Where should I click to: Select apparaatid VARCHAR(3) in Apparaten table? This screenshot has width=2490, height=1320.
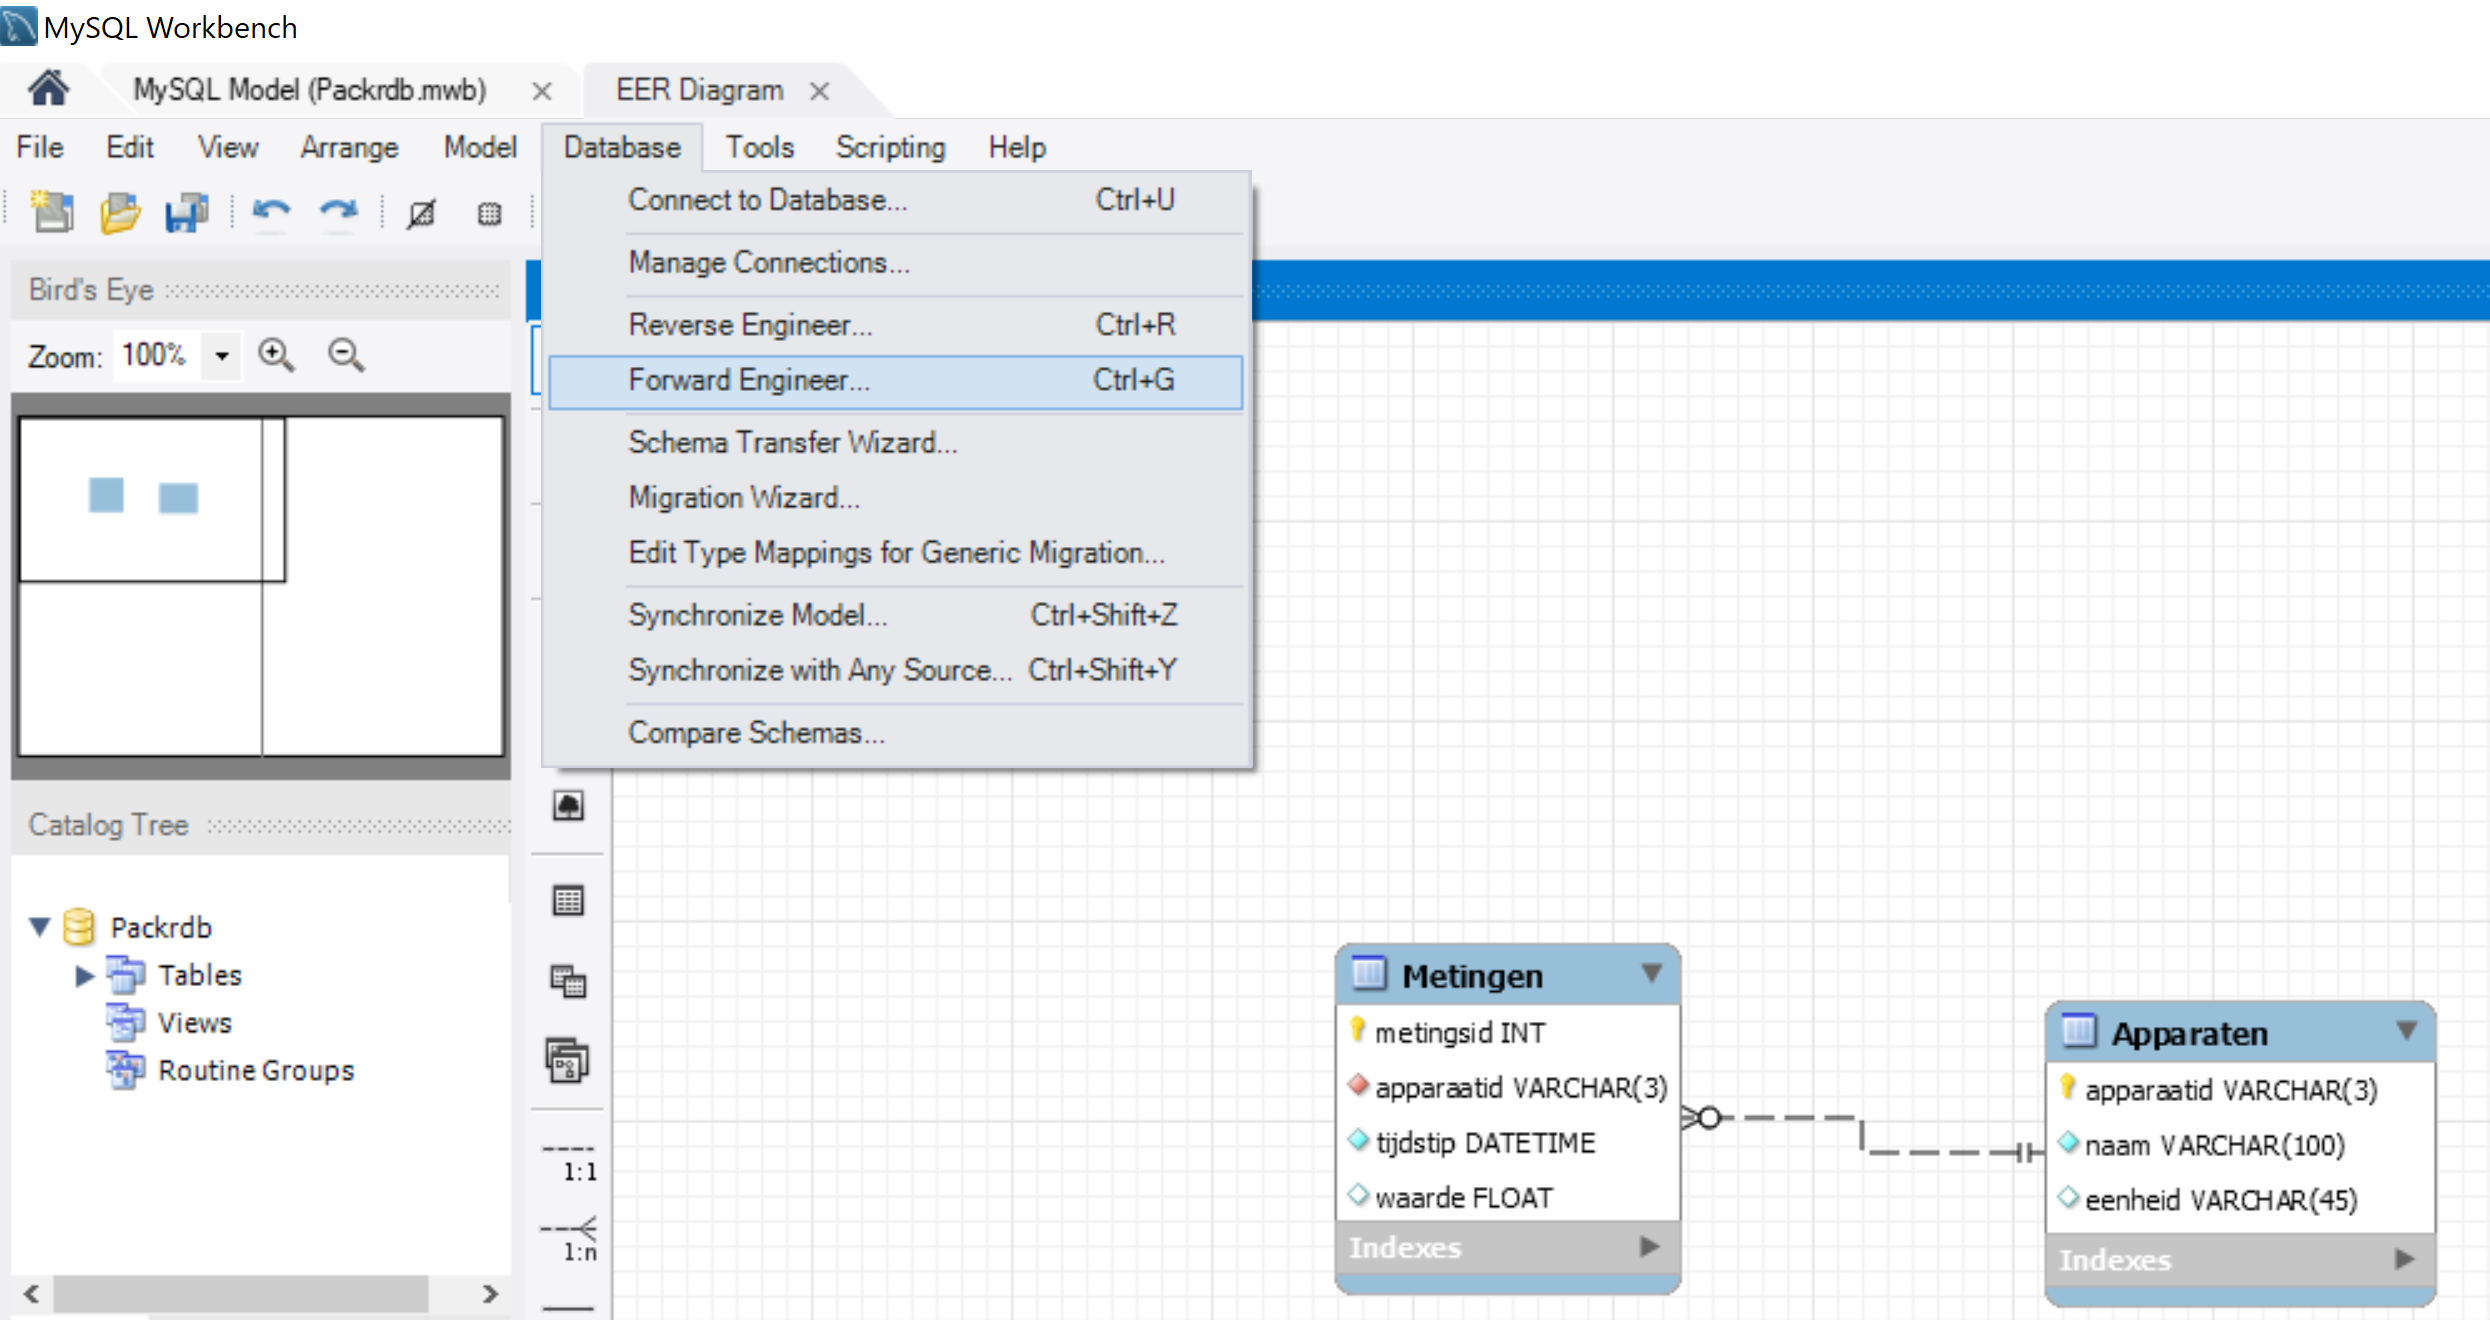[2241, 1089]
